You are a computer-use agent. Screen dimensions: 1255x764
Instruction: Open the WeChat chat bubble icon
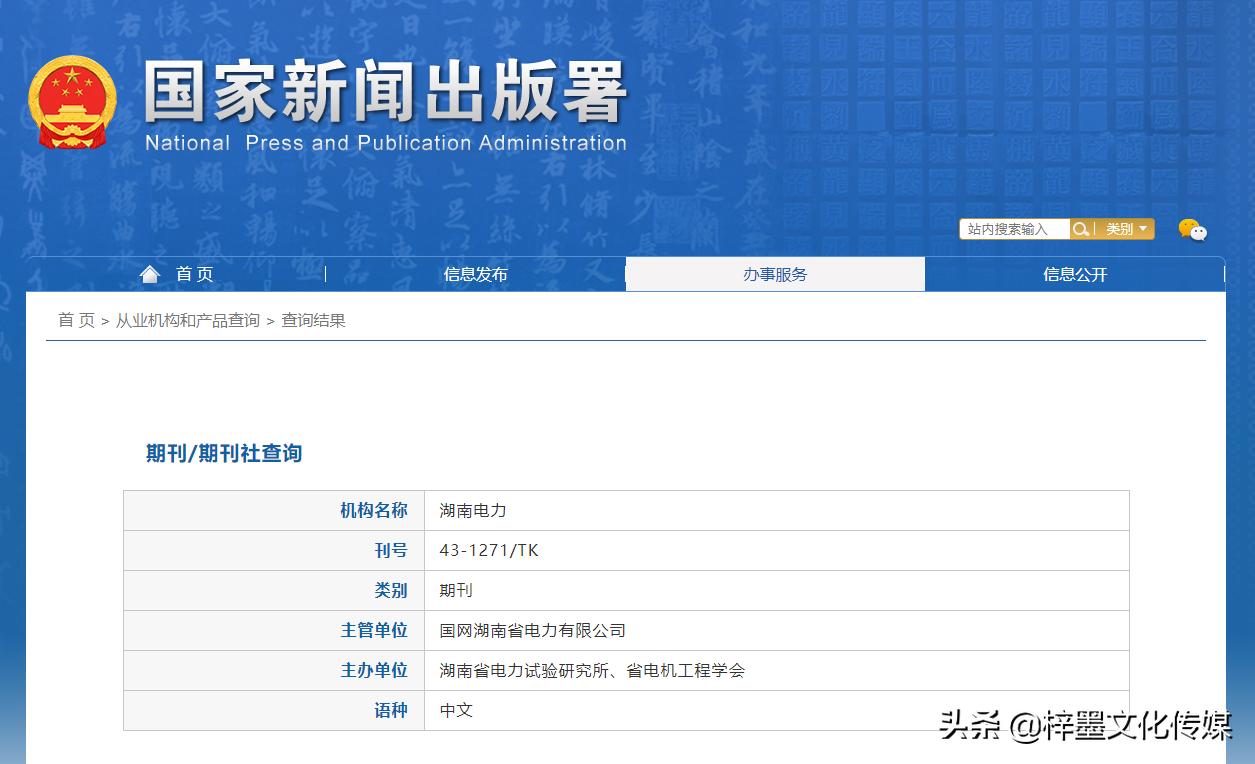[x=1192, y=230]
